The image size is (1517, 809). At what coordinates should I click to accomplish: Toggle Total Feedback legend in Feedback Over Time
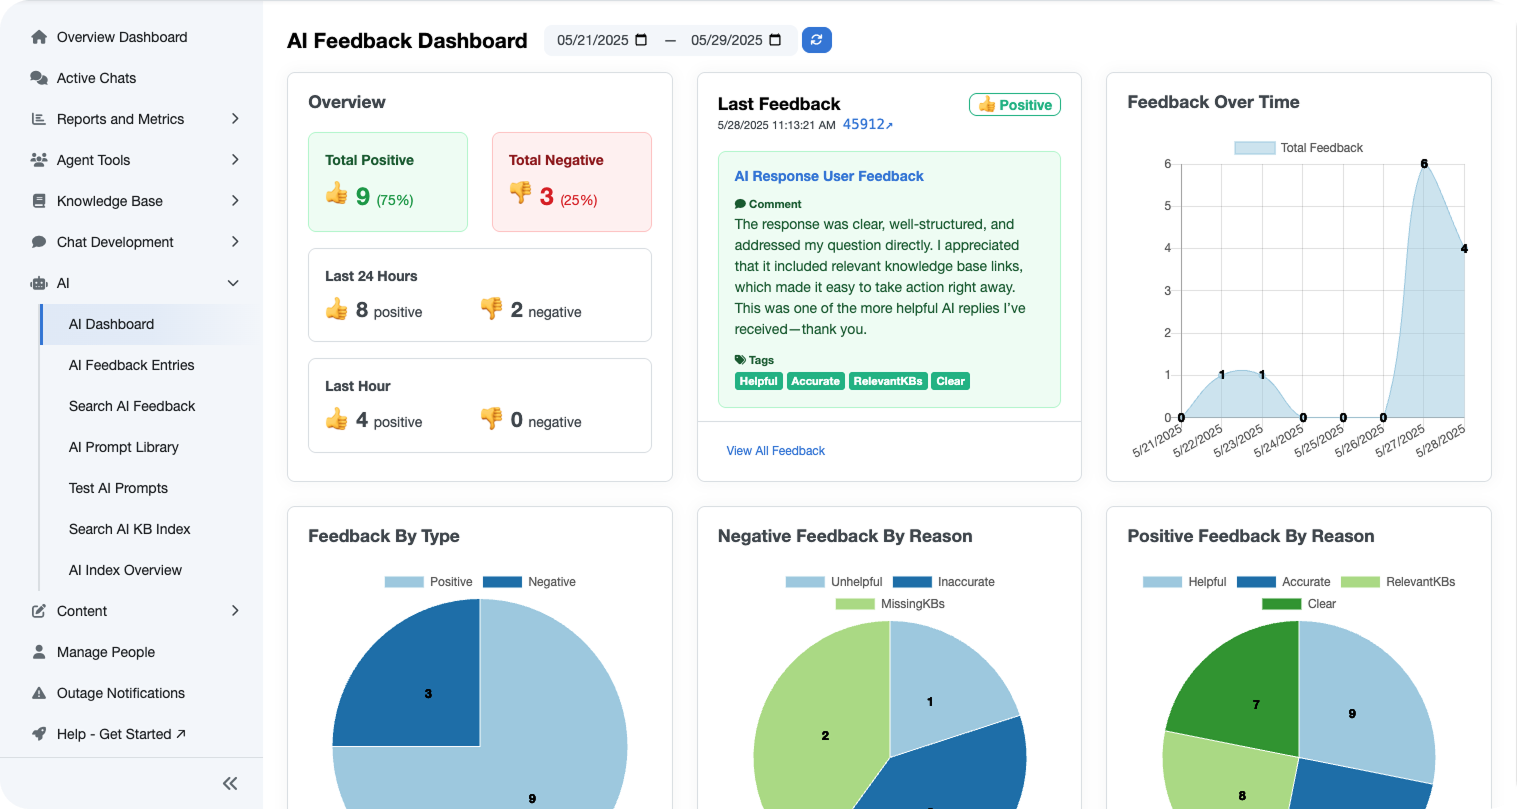tap(1299, 148)
